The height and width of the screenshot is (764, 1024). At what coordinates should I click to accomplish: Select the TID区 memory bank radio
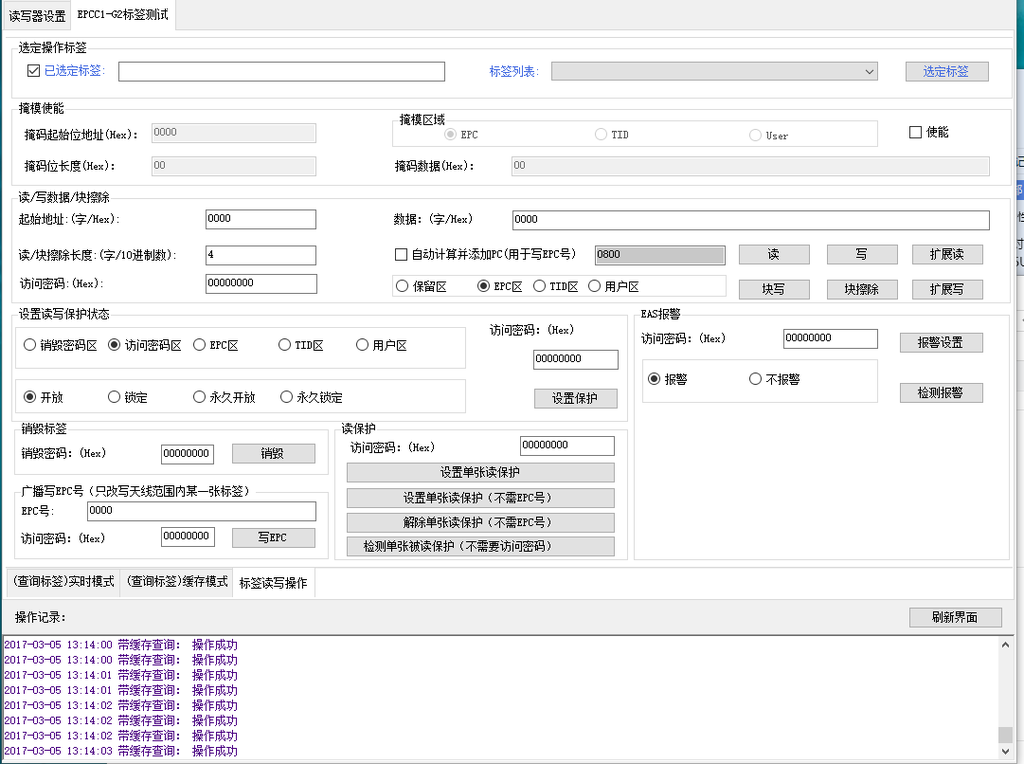click(x=539, y=286)
